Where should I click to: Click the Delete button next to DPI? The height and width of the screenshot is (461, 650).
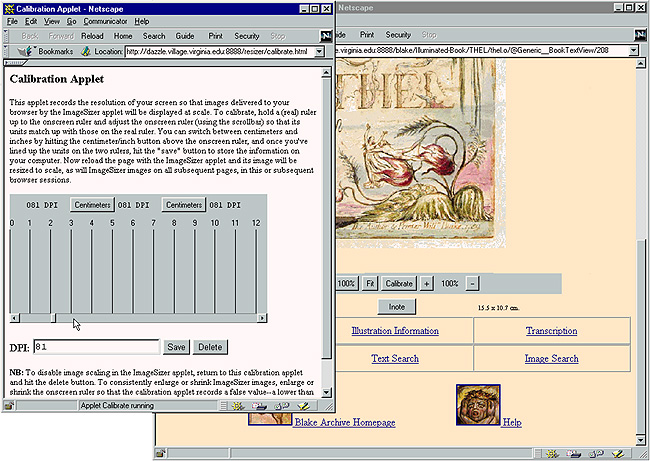point(210,347)
